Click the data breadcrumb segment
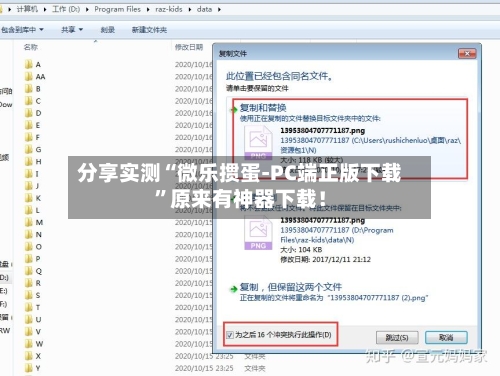This screenshot has height=376, width=500. (204, 9)
